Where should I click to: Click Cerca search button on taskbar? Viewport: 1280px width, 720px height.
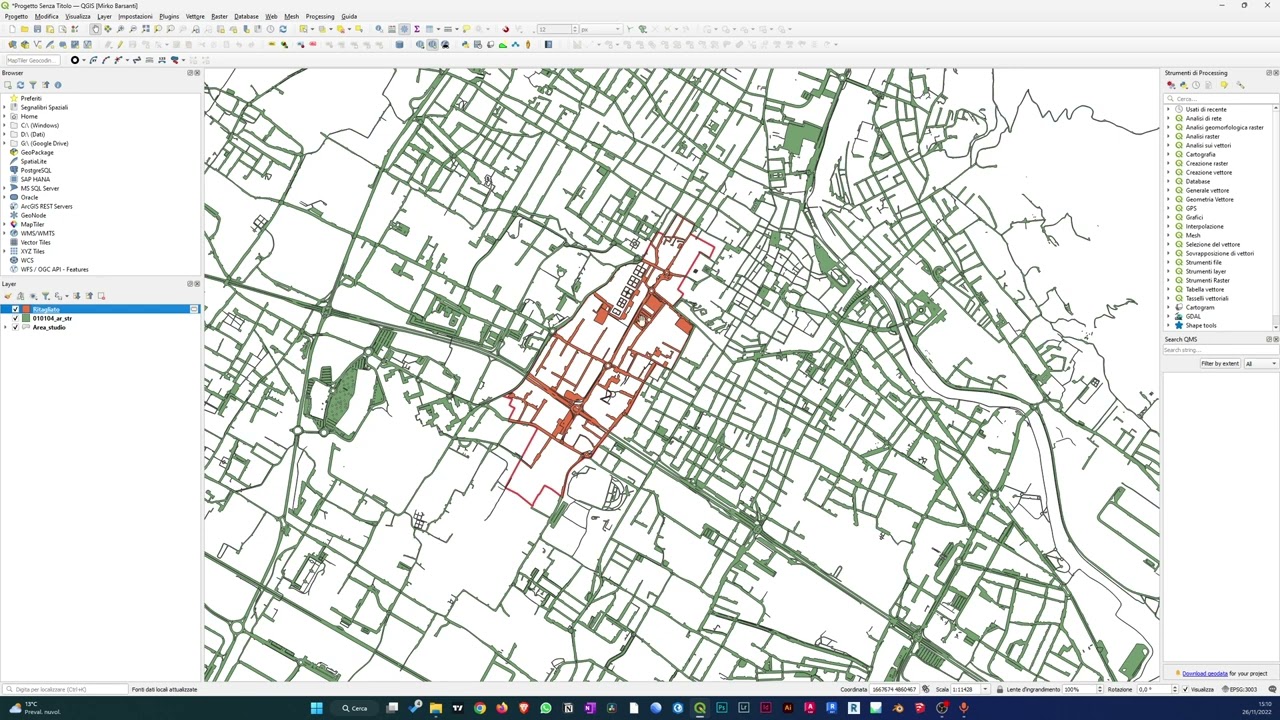[x=354, y=708]
